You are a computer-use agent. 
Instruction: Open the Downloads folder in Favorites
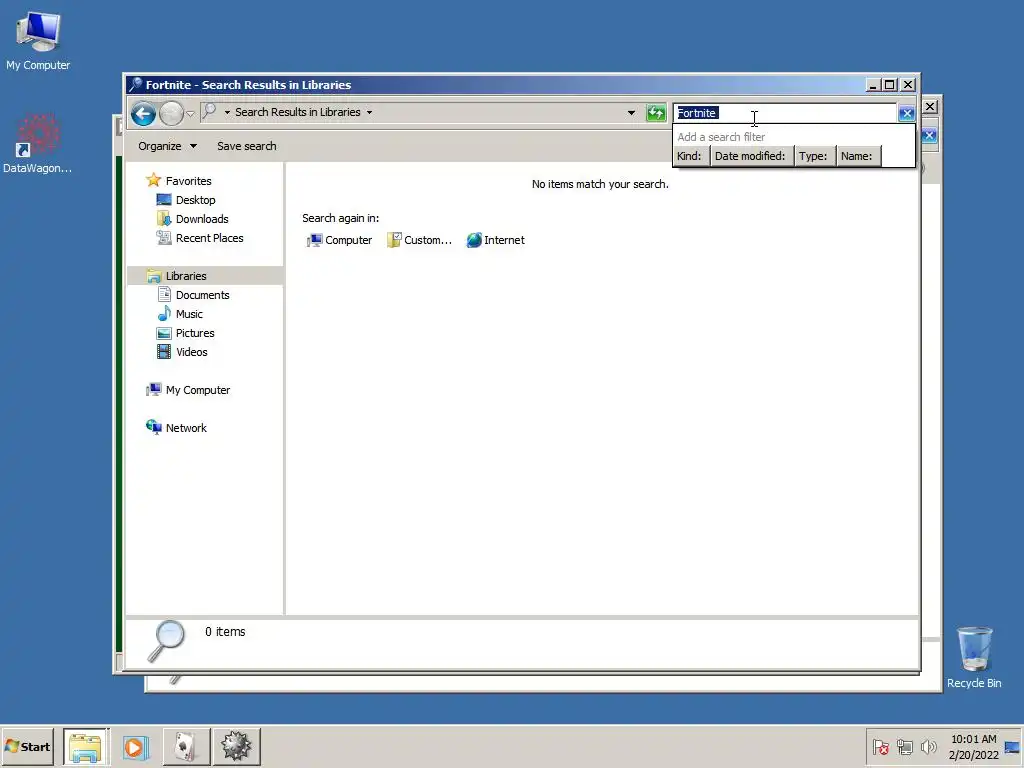[x=202, y=219]
